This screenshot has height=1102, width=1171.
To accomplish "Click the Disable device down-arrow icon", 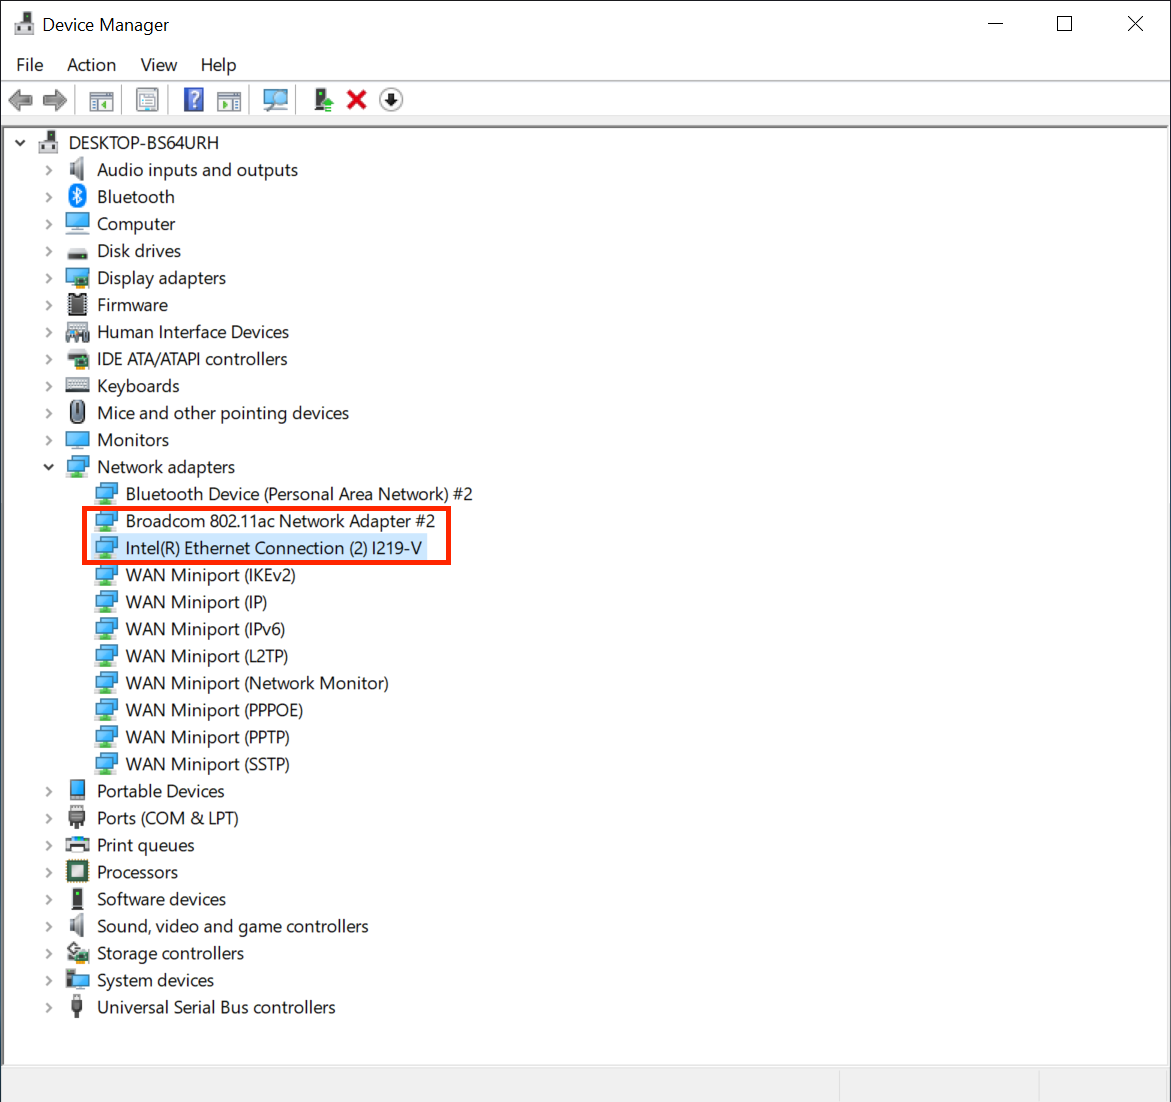I will (x=391, y=100).
